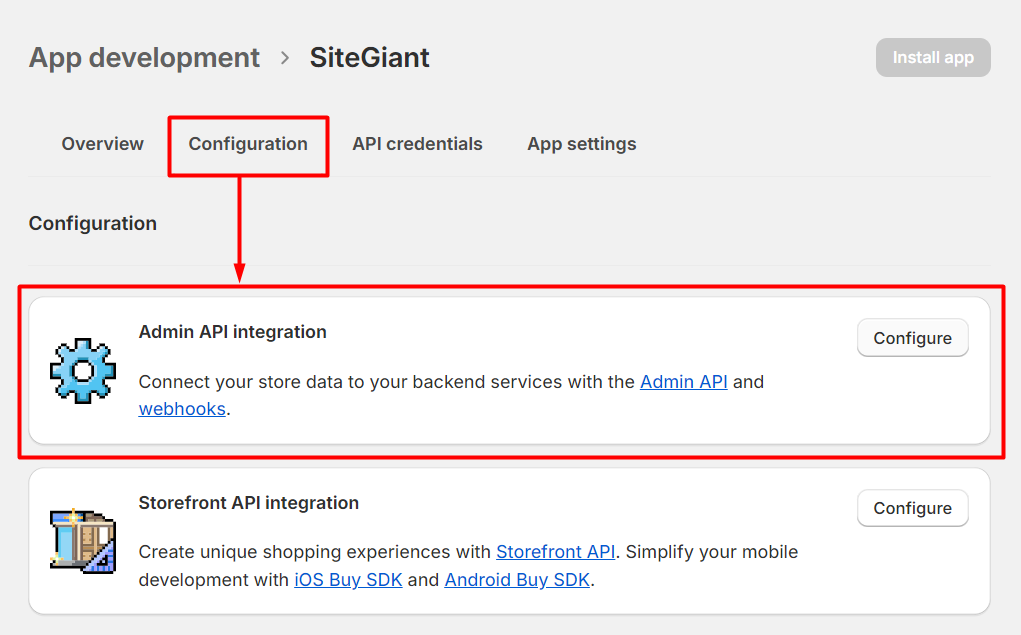Click the SiteGiant app title

click(x=369, y=58)
